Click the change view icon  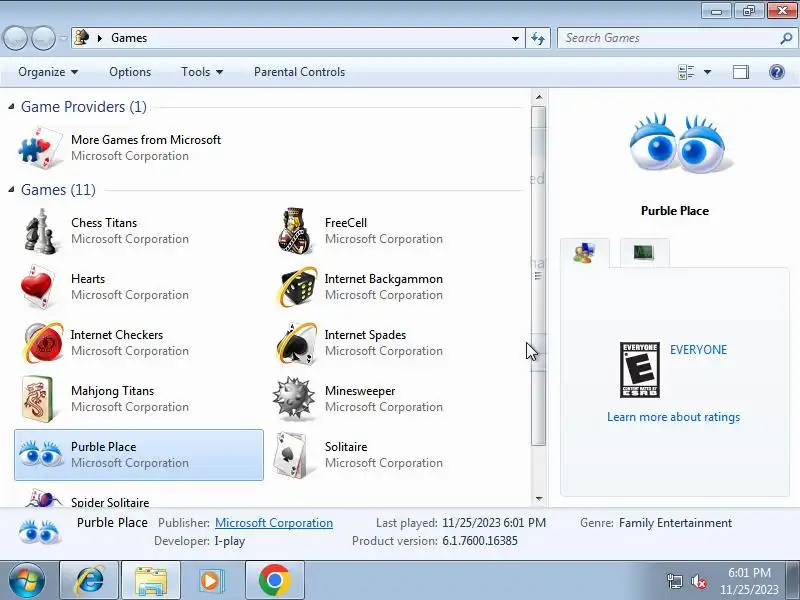[686, 72]
